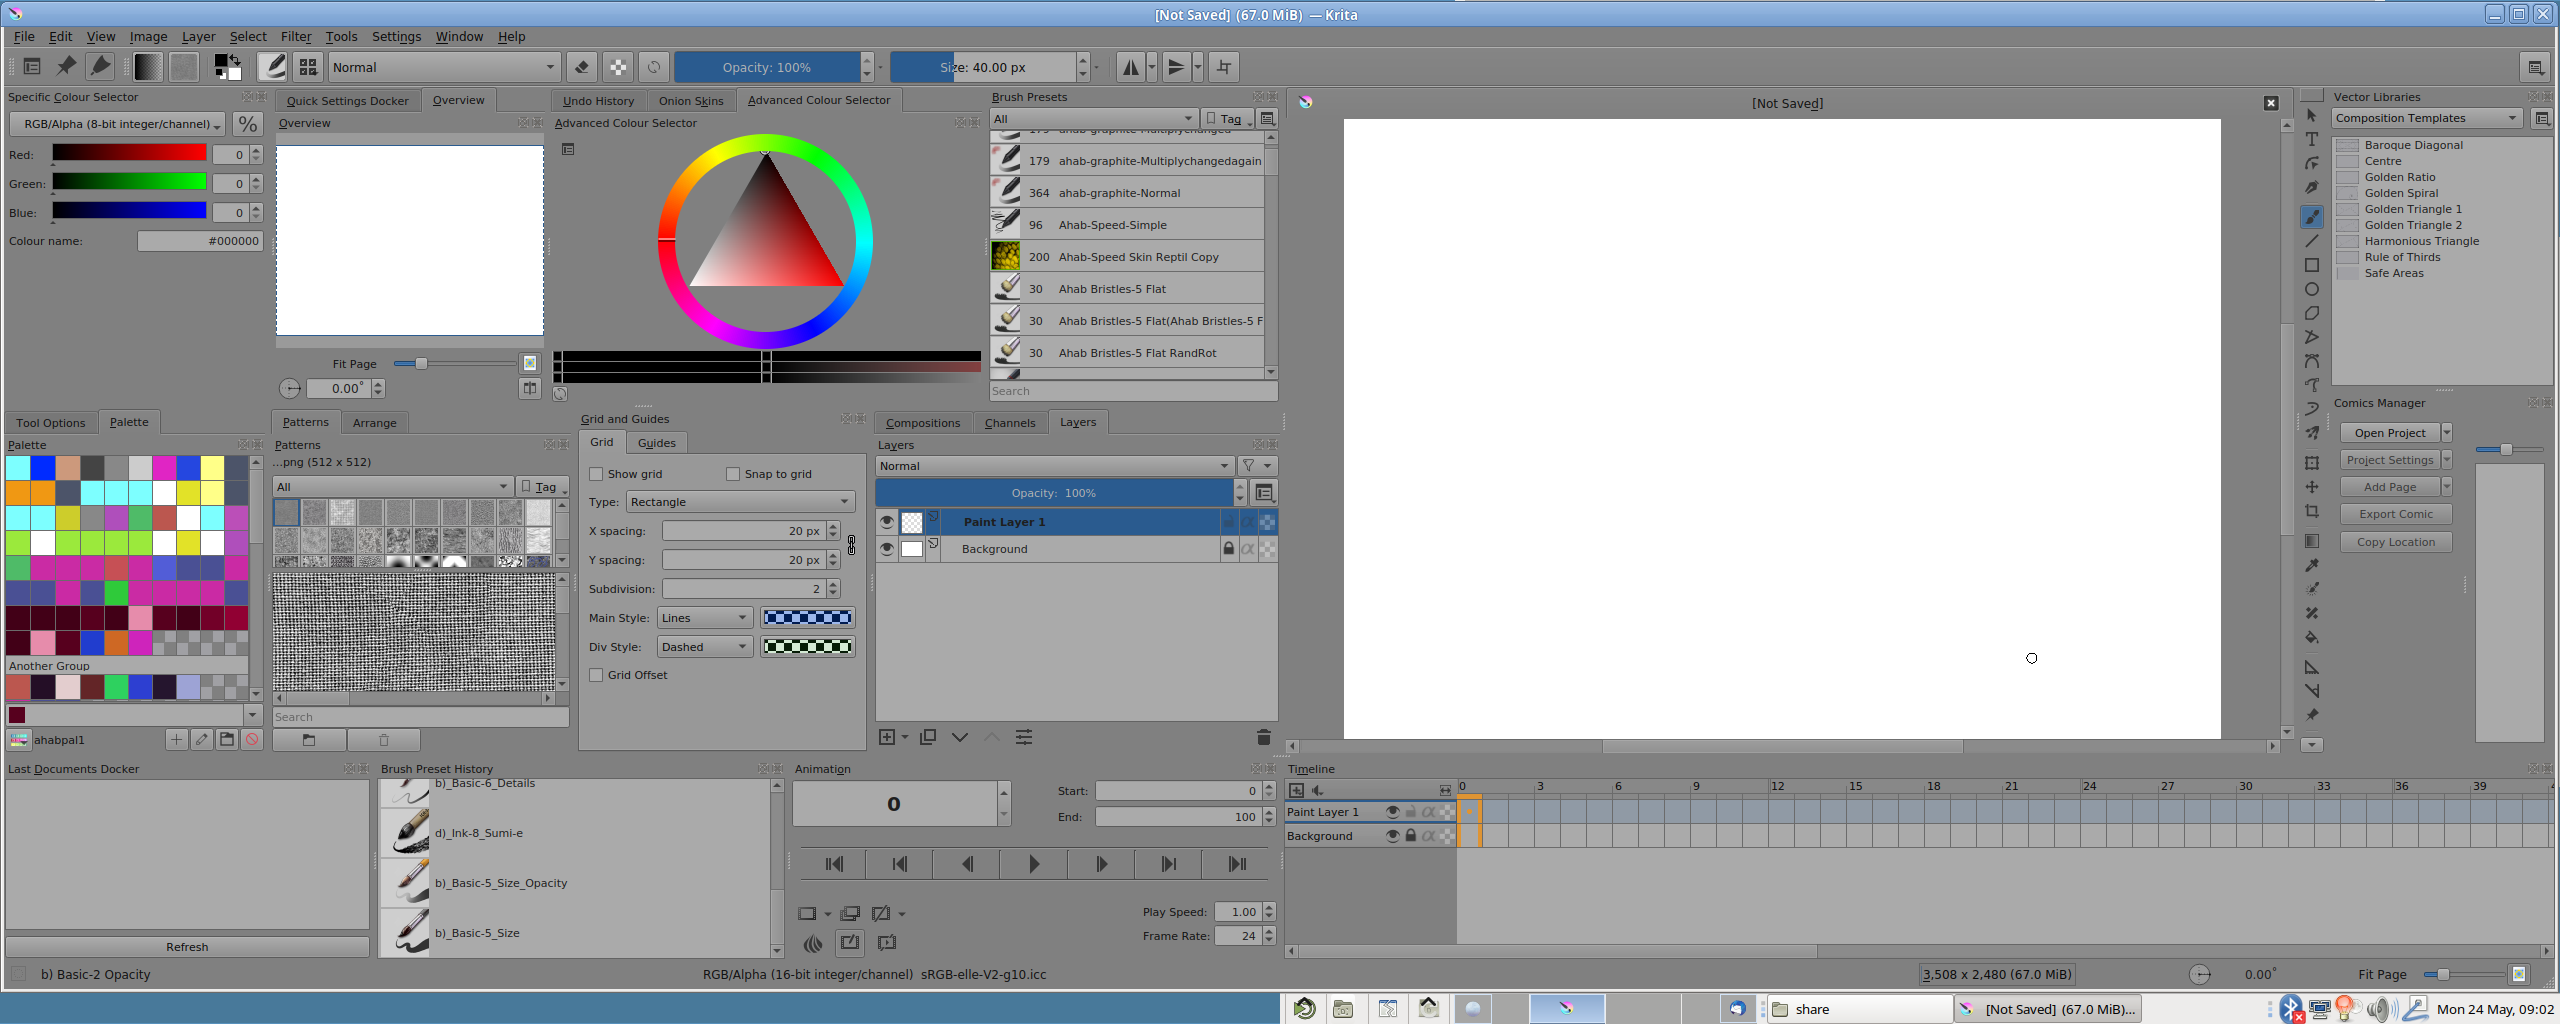
Task: Move layer down with the arrow icon
Action: [960, 737]
